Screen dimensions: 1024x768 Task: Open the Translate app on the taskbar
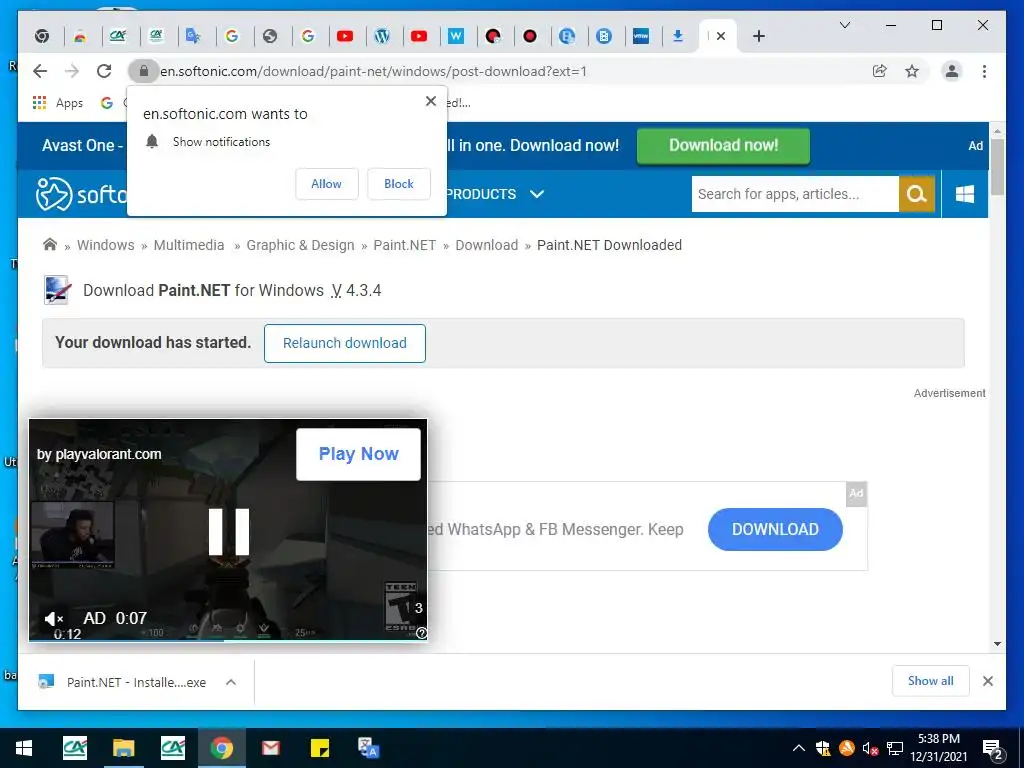pos(368,748)
